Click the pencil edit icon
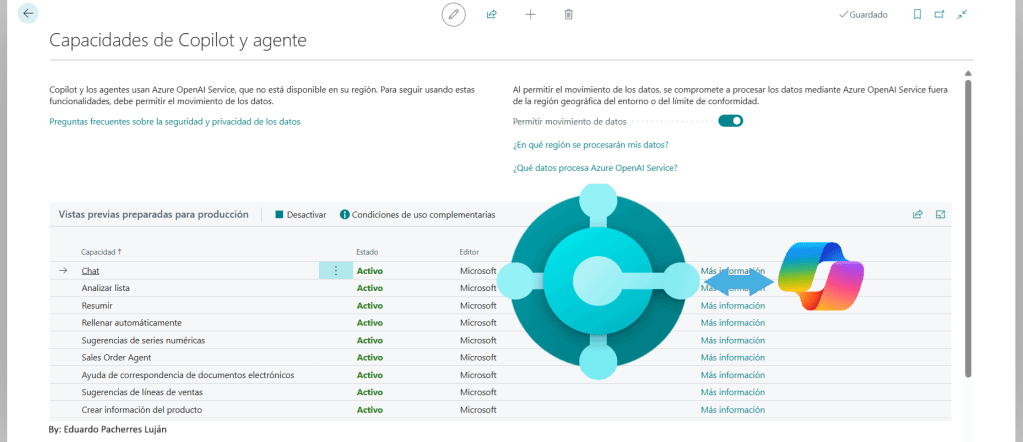Image resolution: width=1023 pixels, height=442 pixels. point(454,14)
